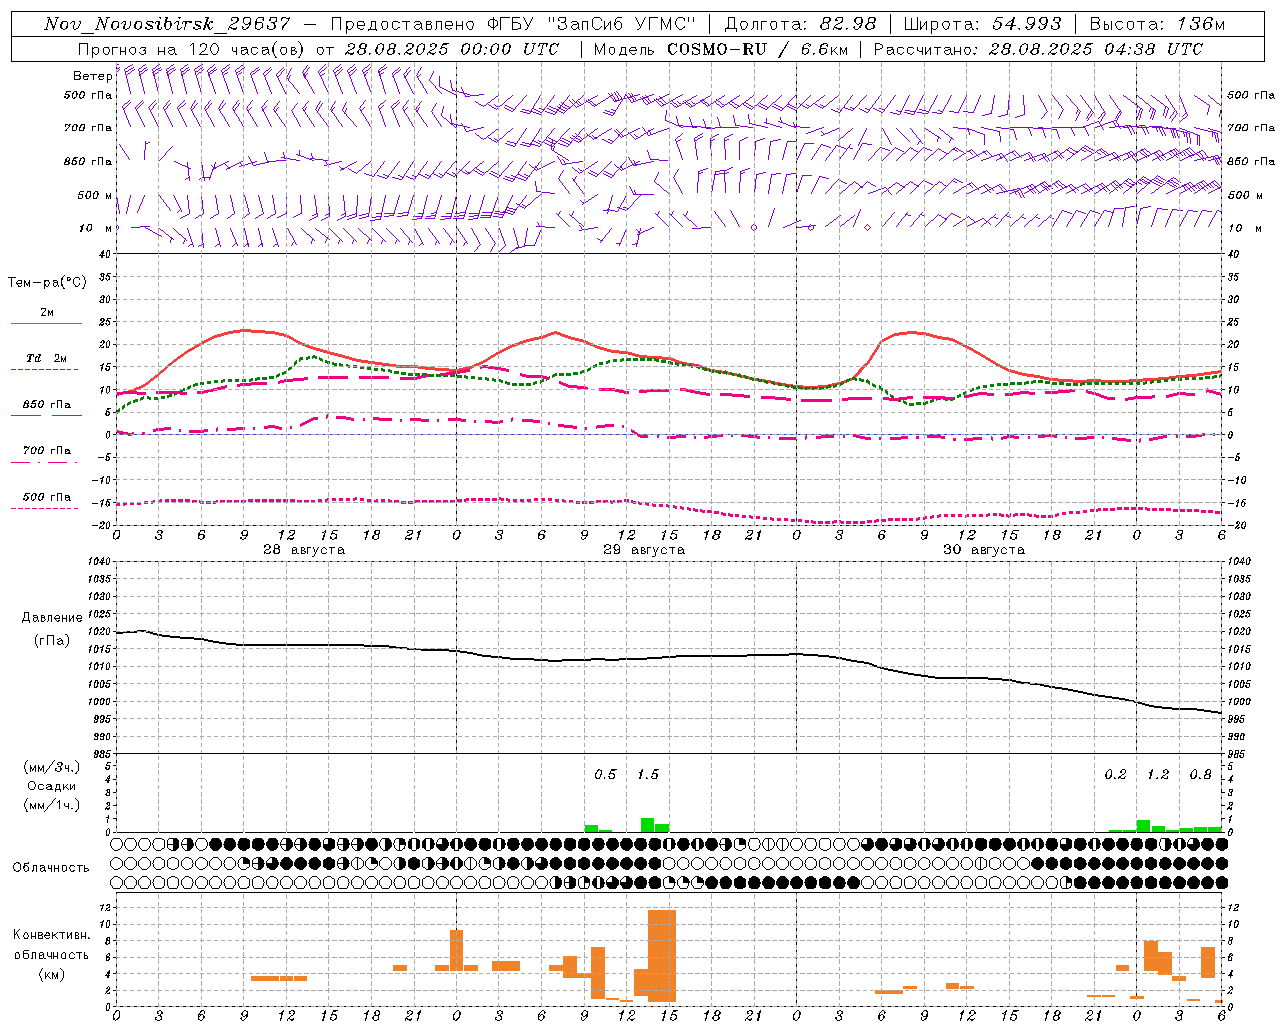Viewport: 1280px width, 1024px height.
Task: Click 'Рассчитано: 28.08.2025 04:38 UTC' text
Action: pyautogui.click(x=1038, y=49)
